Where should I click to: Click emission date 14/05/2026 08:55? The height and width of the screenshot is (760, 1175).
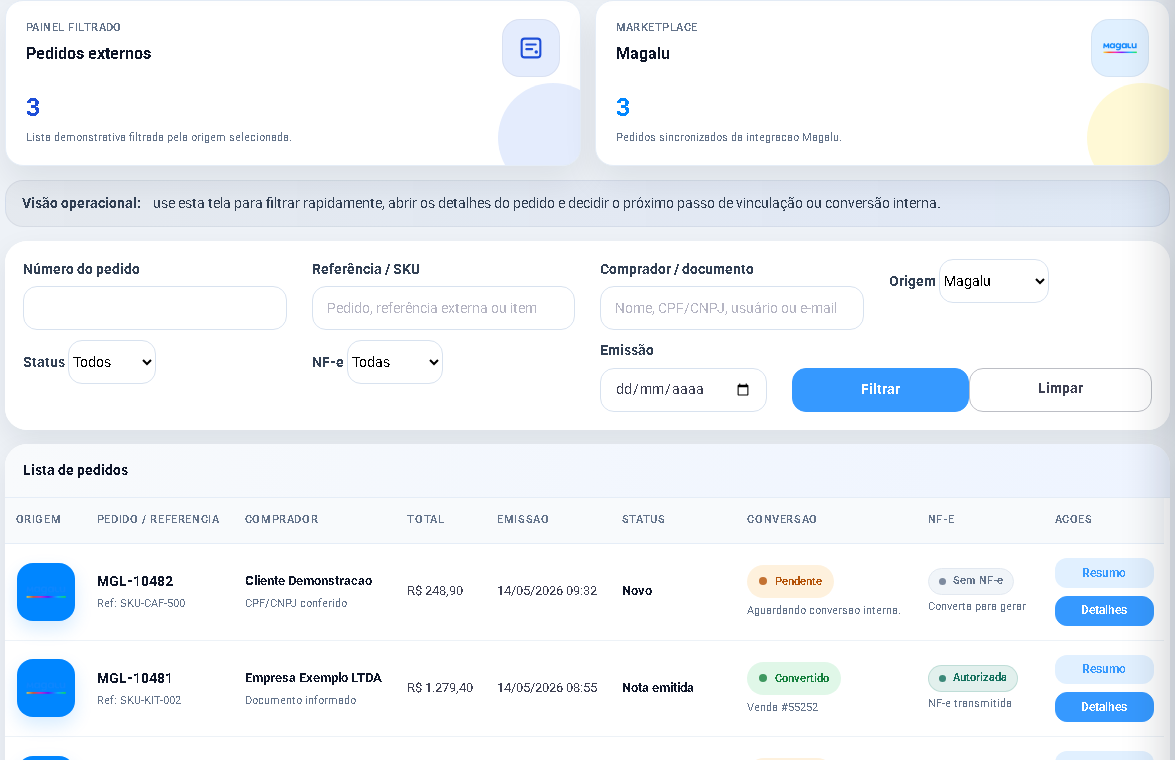point(547,687)
